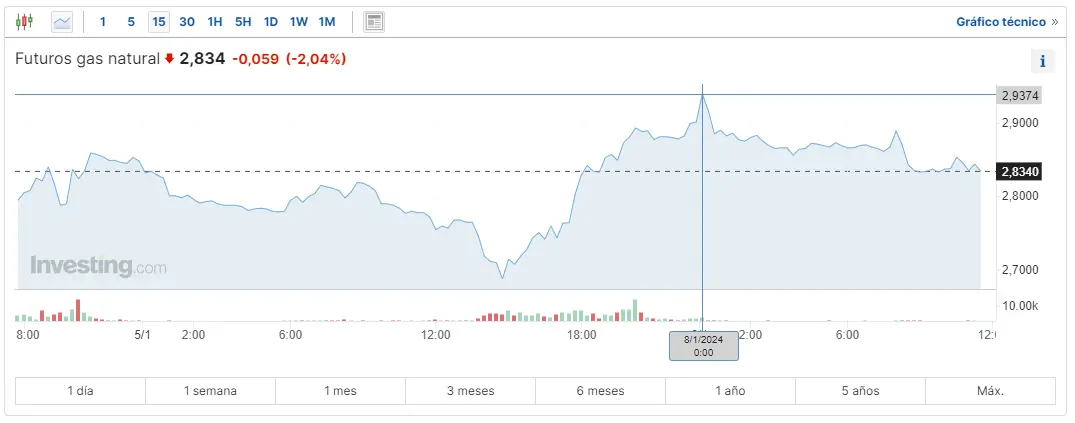Click the Máx. range button
This screenshot has width=1075, height=423.
click(x=990, y=391)
